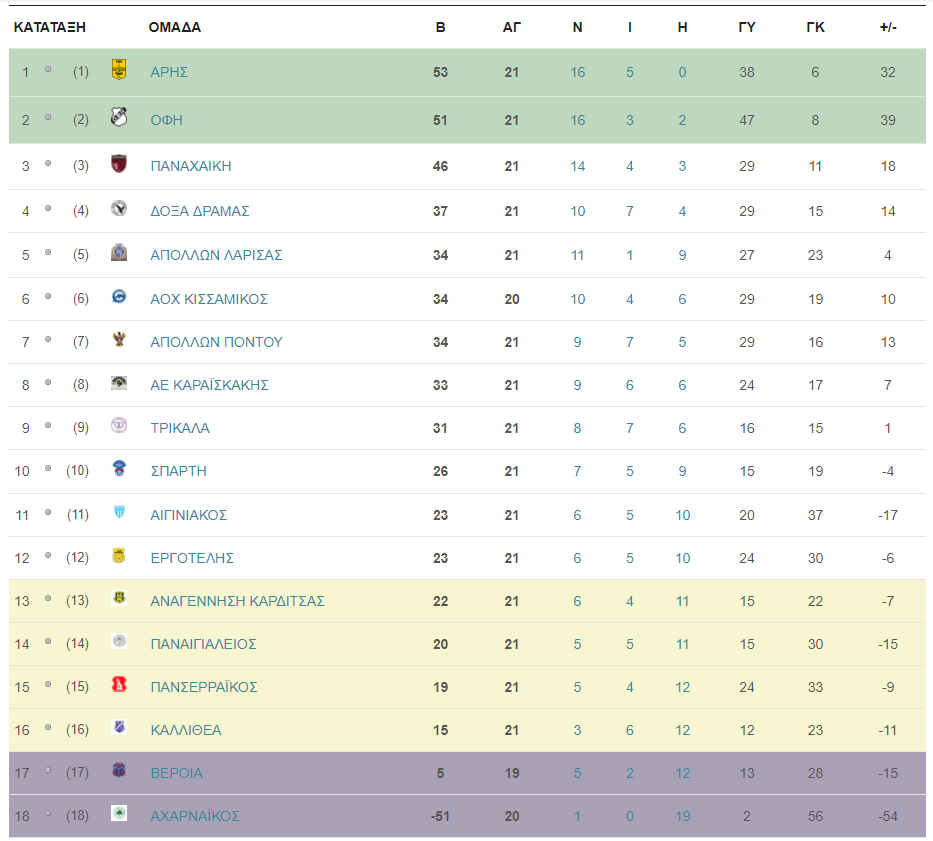
Task: Click the ΑΙΓΙΝΙΑΚΟΣ light blue crest icon
Action: pos(119,511)
